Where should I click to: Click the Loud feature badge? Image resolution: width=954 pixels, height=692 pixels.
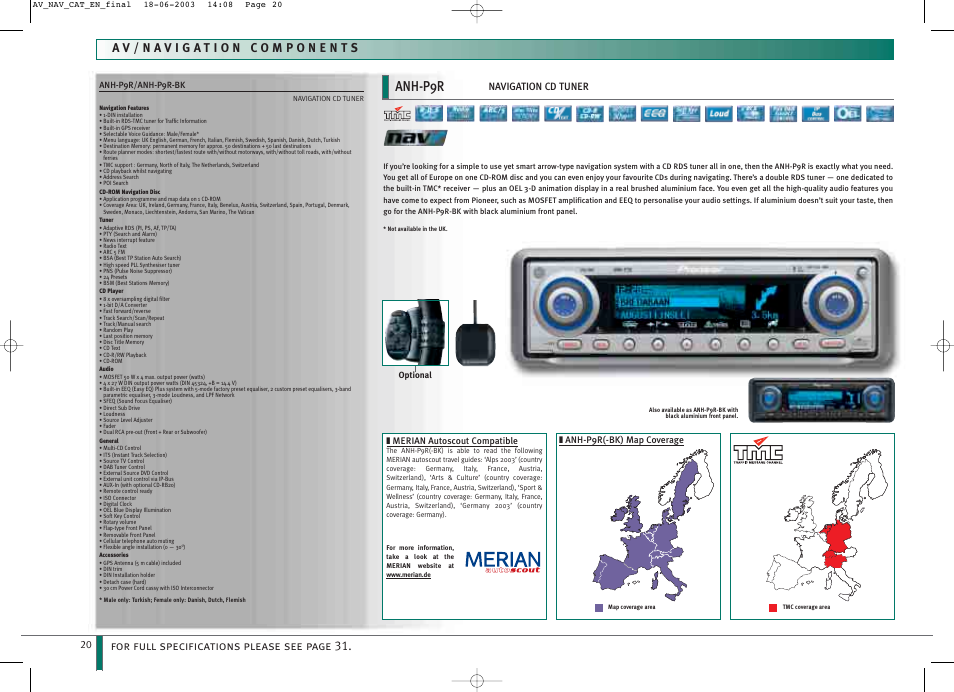pos(719,114)
